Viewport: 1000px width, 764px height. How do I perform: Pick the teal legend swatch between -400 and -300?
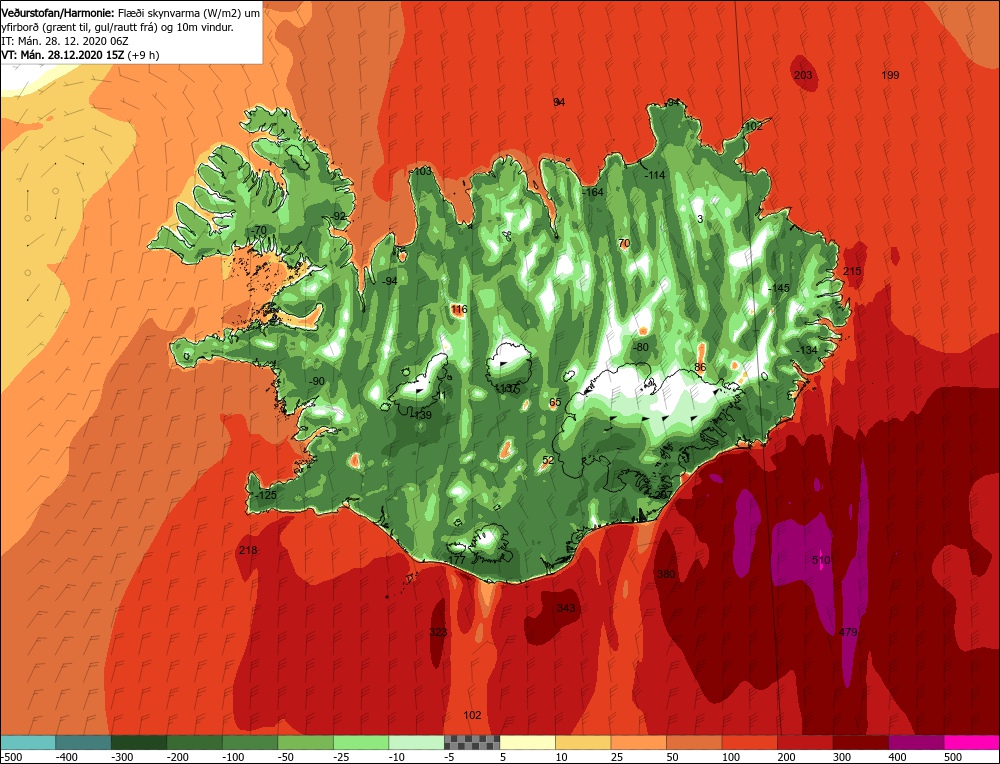click(x=83, y=742)
